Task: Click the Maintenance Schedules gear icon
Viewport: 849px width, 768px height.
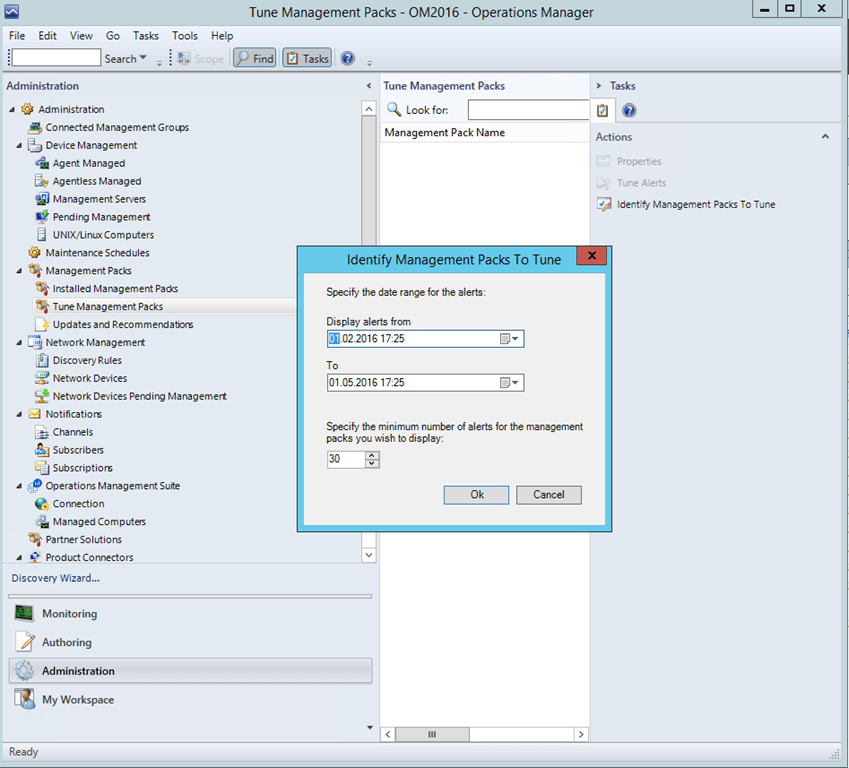Action: (35, 252)
